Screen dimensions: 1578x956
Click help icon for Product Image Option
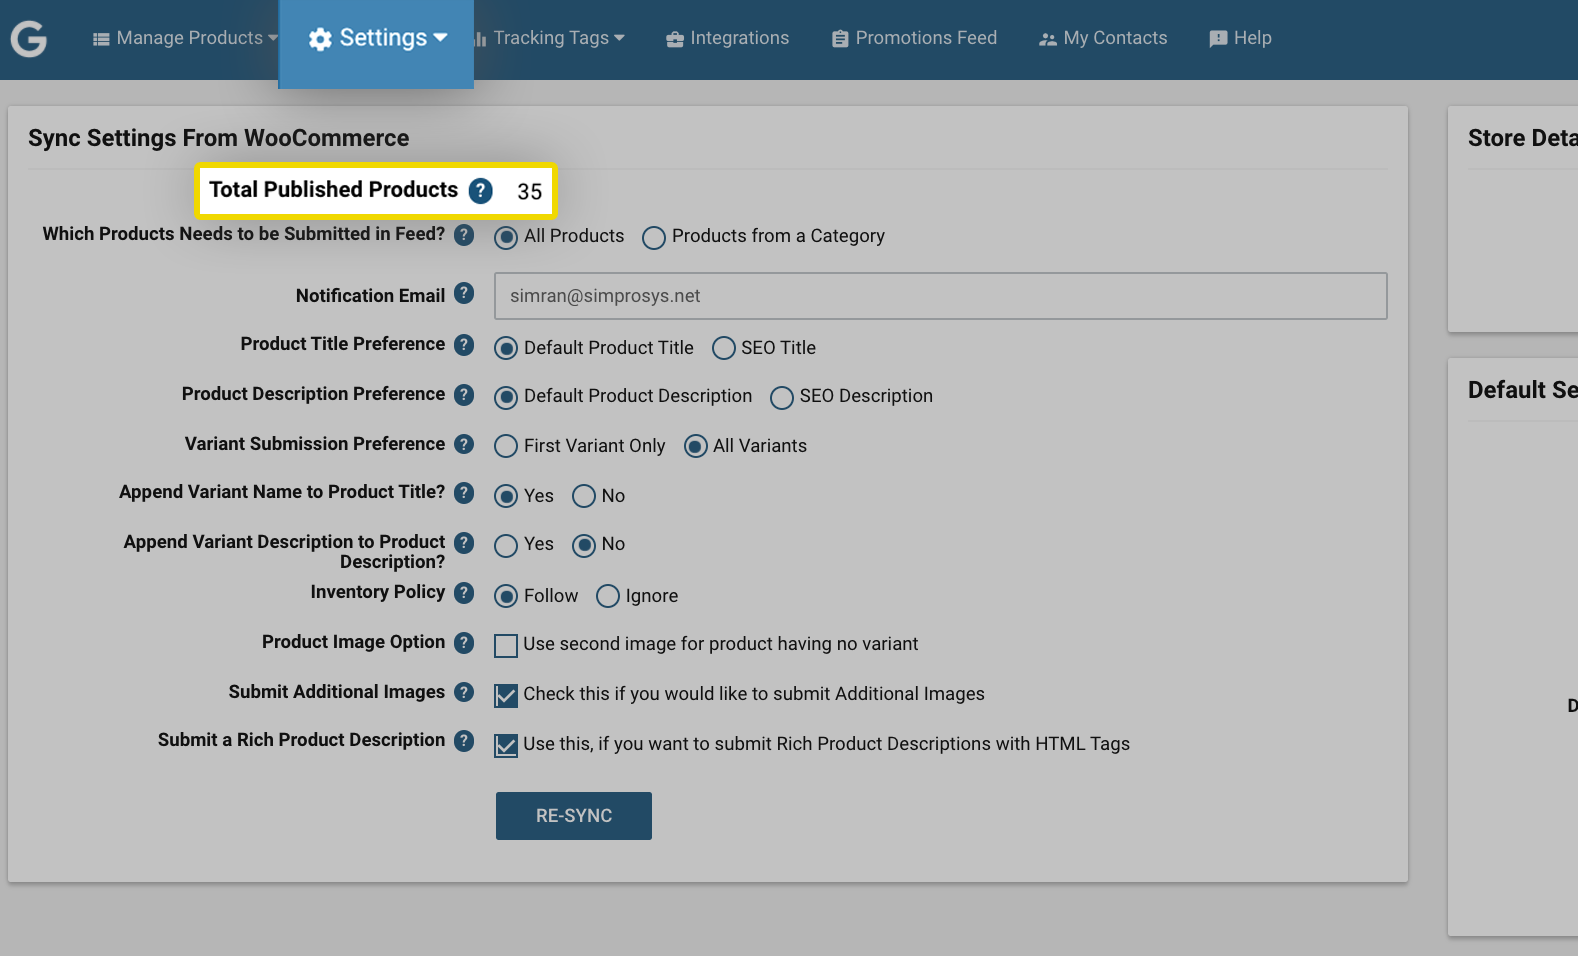pyautogui.click(x=464, y=642)
